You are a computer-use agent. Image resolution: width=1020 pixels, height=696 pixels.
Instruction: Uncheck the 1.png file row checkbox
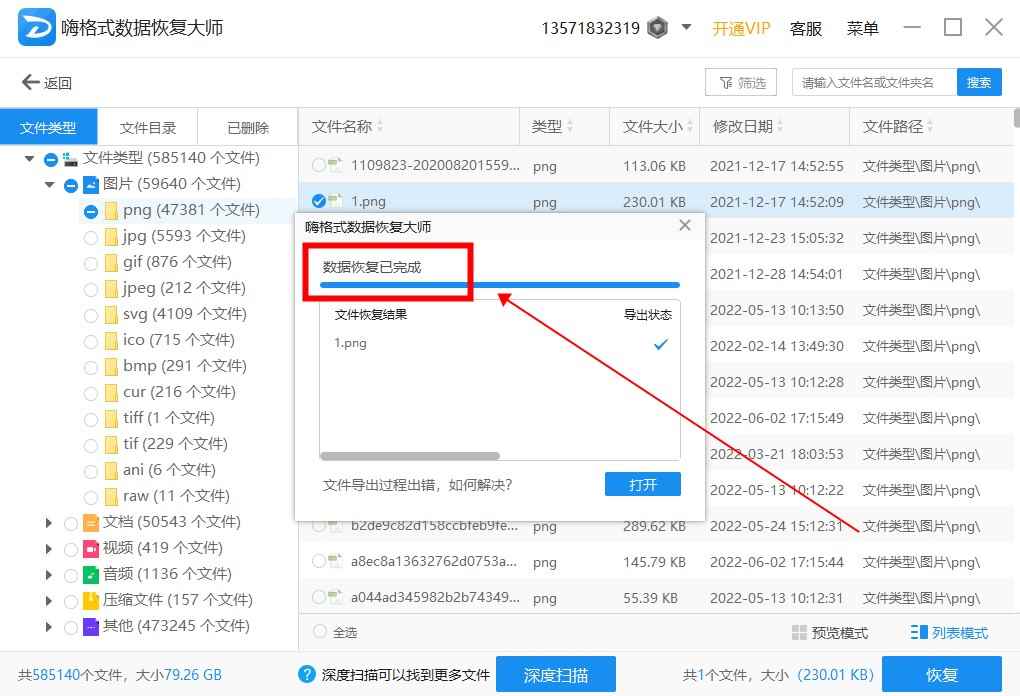(x=319, y=201)
